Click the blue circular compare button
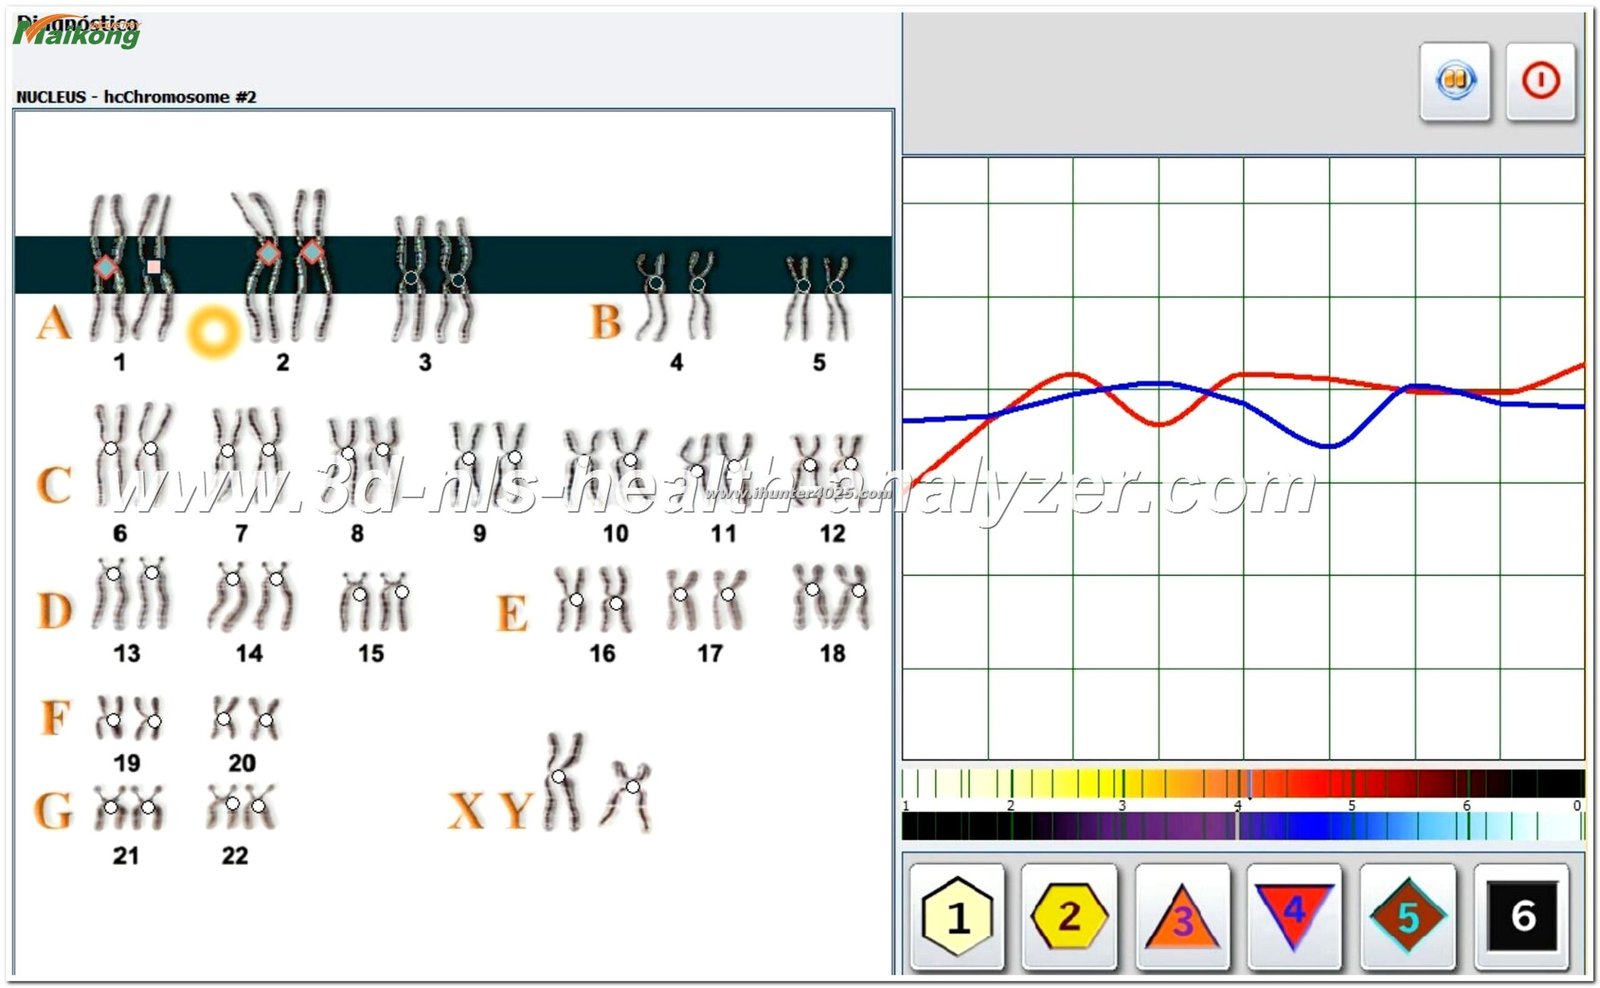Image resolution: width=1600 pixels, height=988 pixels. [x=1455, y=81]
